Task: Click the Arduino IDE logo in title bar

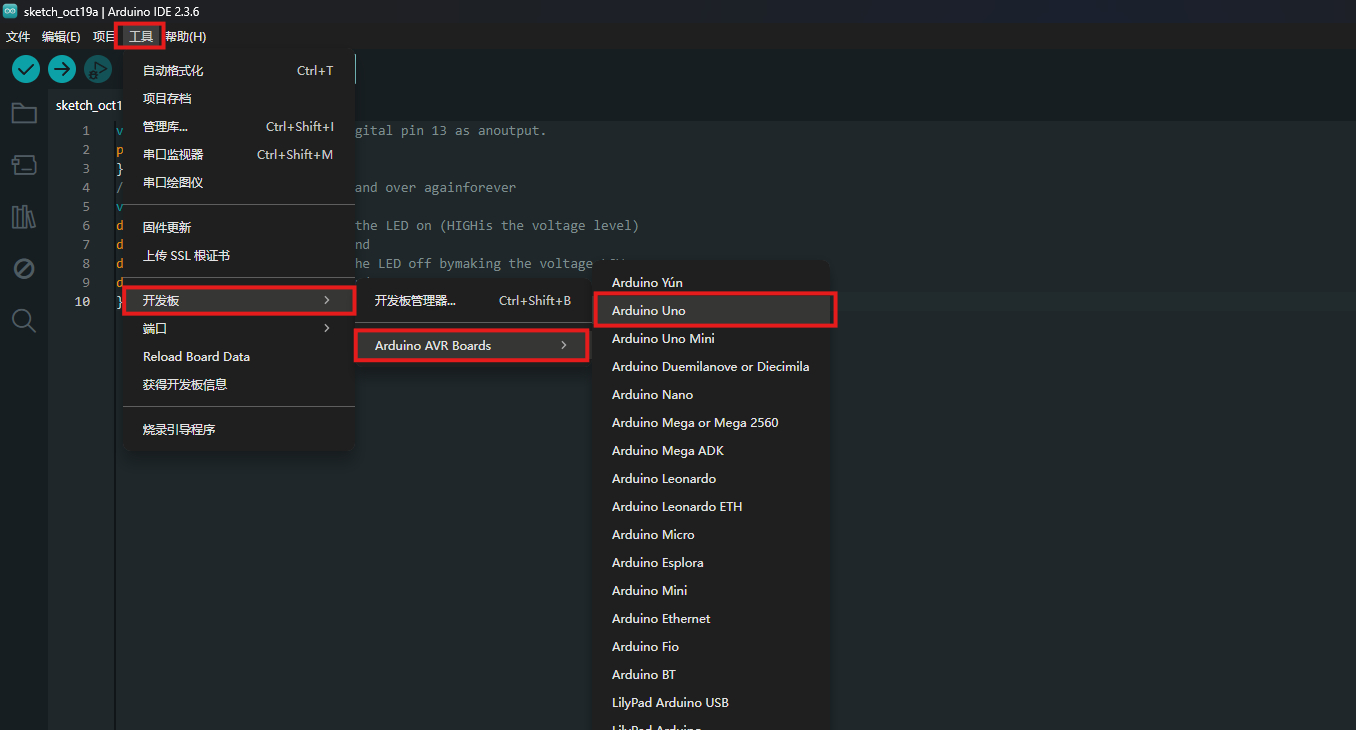Action: click(10, 11)
